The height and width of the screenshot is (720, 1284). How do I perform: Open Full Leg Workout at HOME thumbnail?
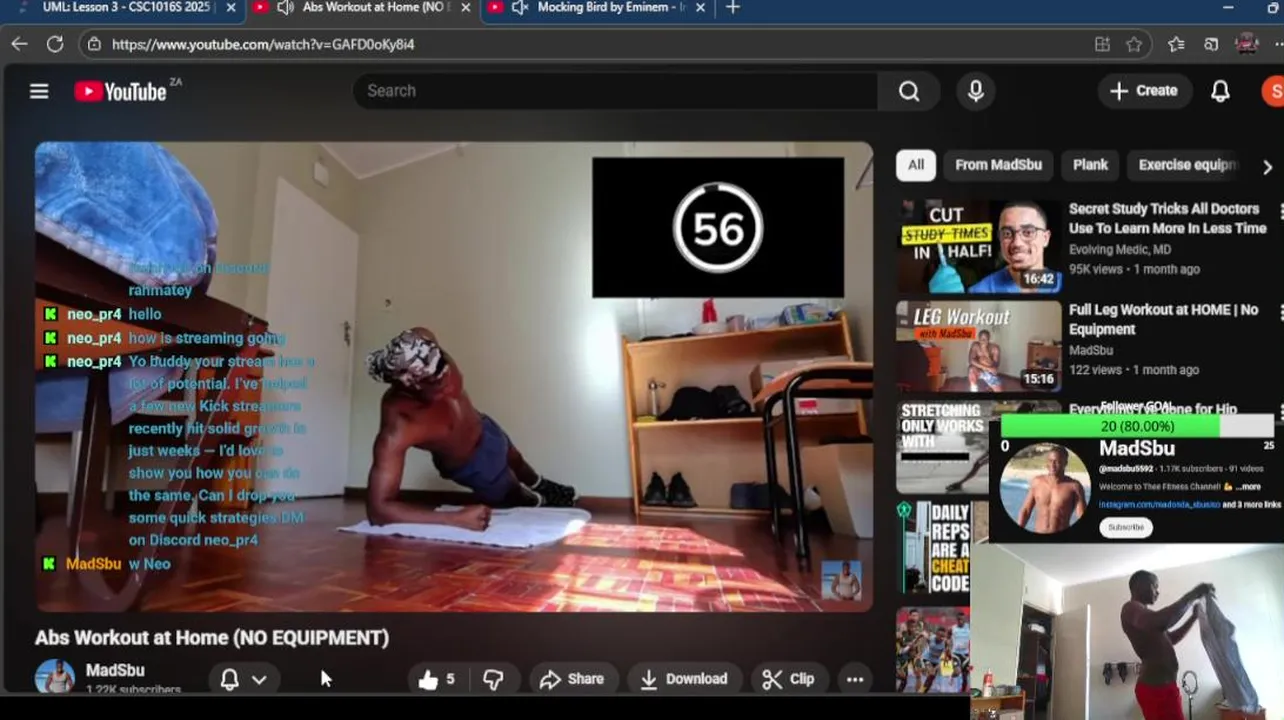click(x=978, y=347)
